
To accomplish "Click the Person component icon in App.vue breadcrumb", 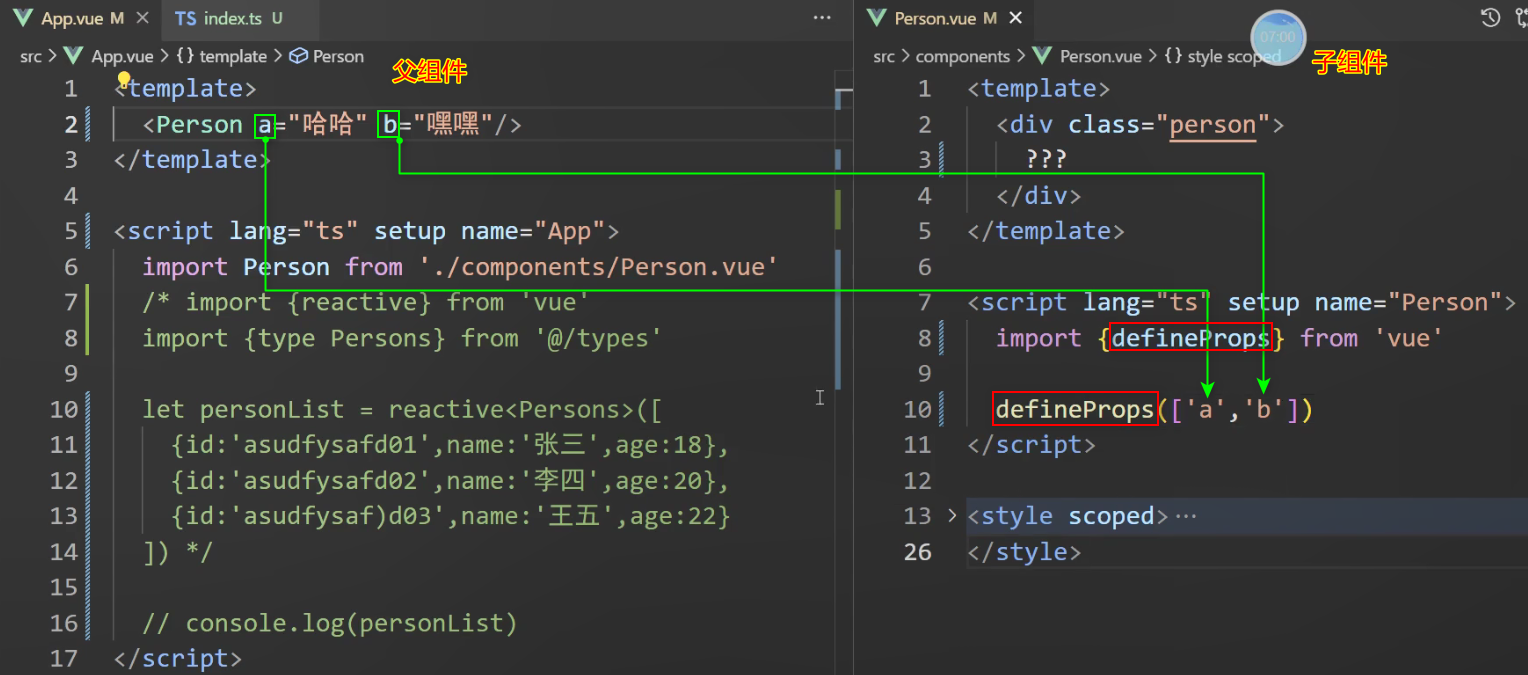I will pyautogui.click(x=298, y=56).
